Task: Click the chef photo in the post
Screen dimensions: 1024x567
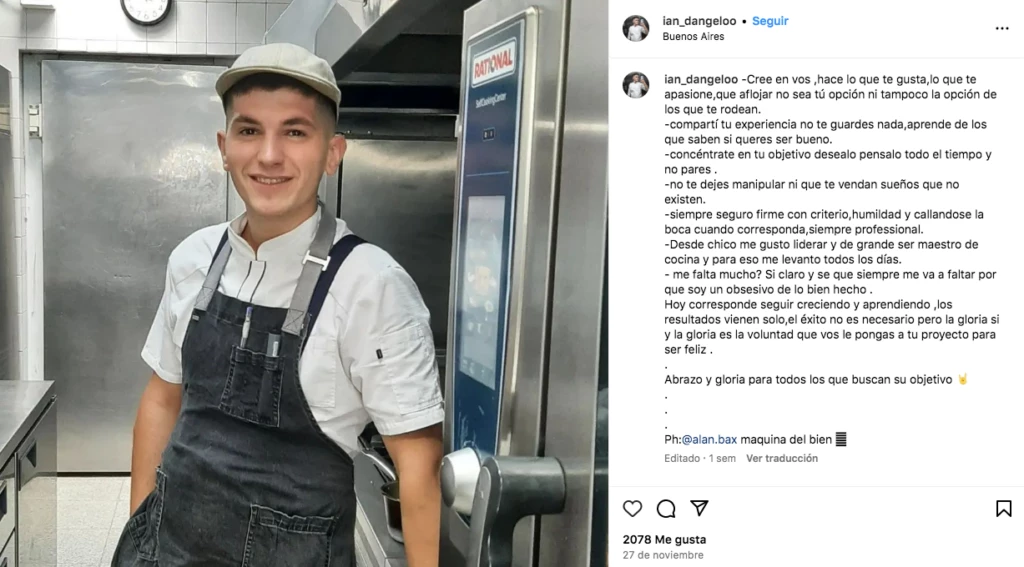Action: coord(304,284)
